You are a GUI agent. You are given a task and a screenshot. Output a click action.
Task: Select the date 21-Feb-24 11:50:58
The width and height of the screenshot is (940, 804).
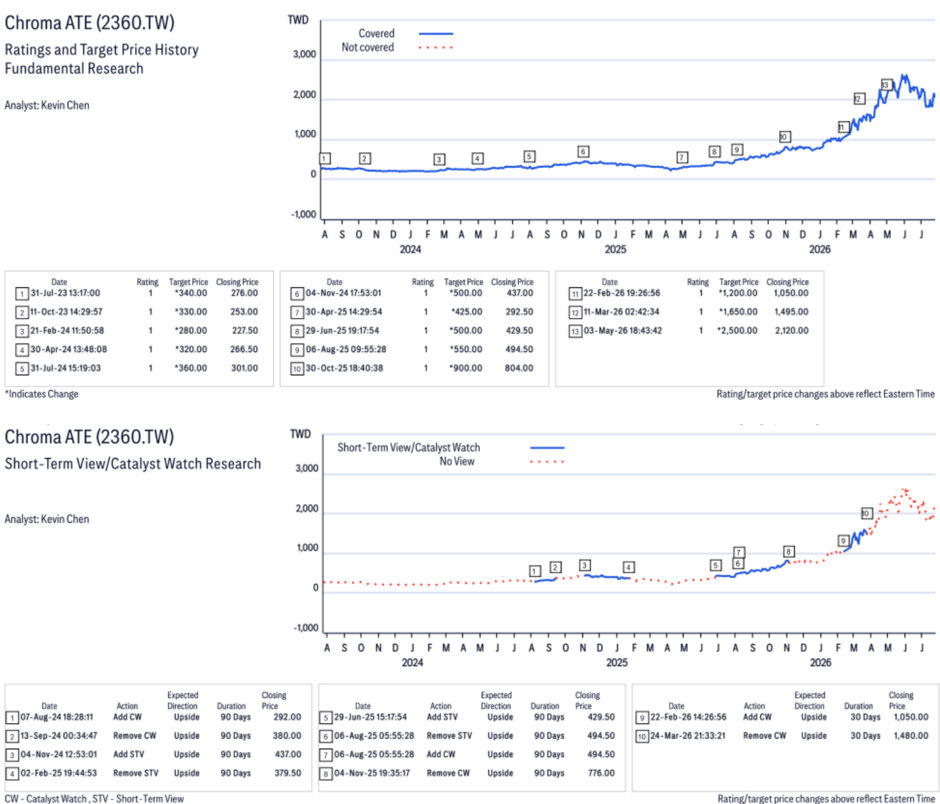pyautogui.click(x=67, y=330)
